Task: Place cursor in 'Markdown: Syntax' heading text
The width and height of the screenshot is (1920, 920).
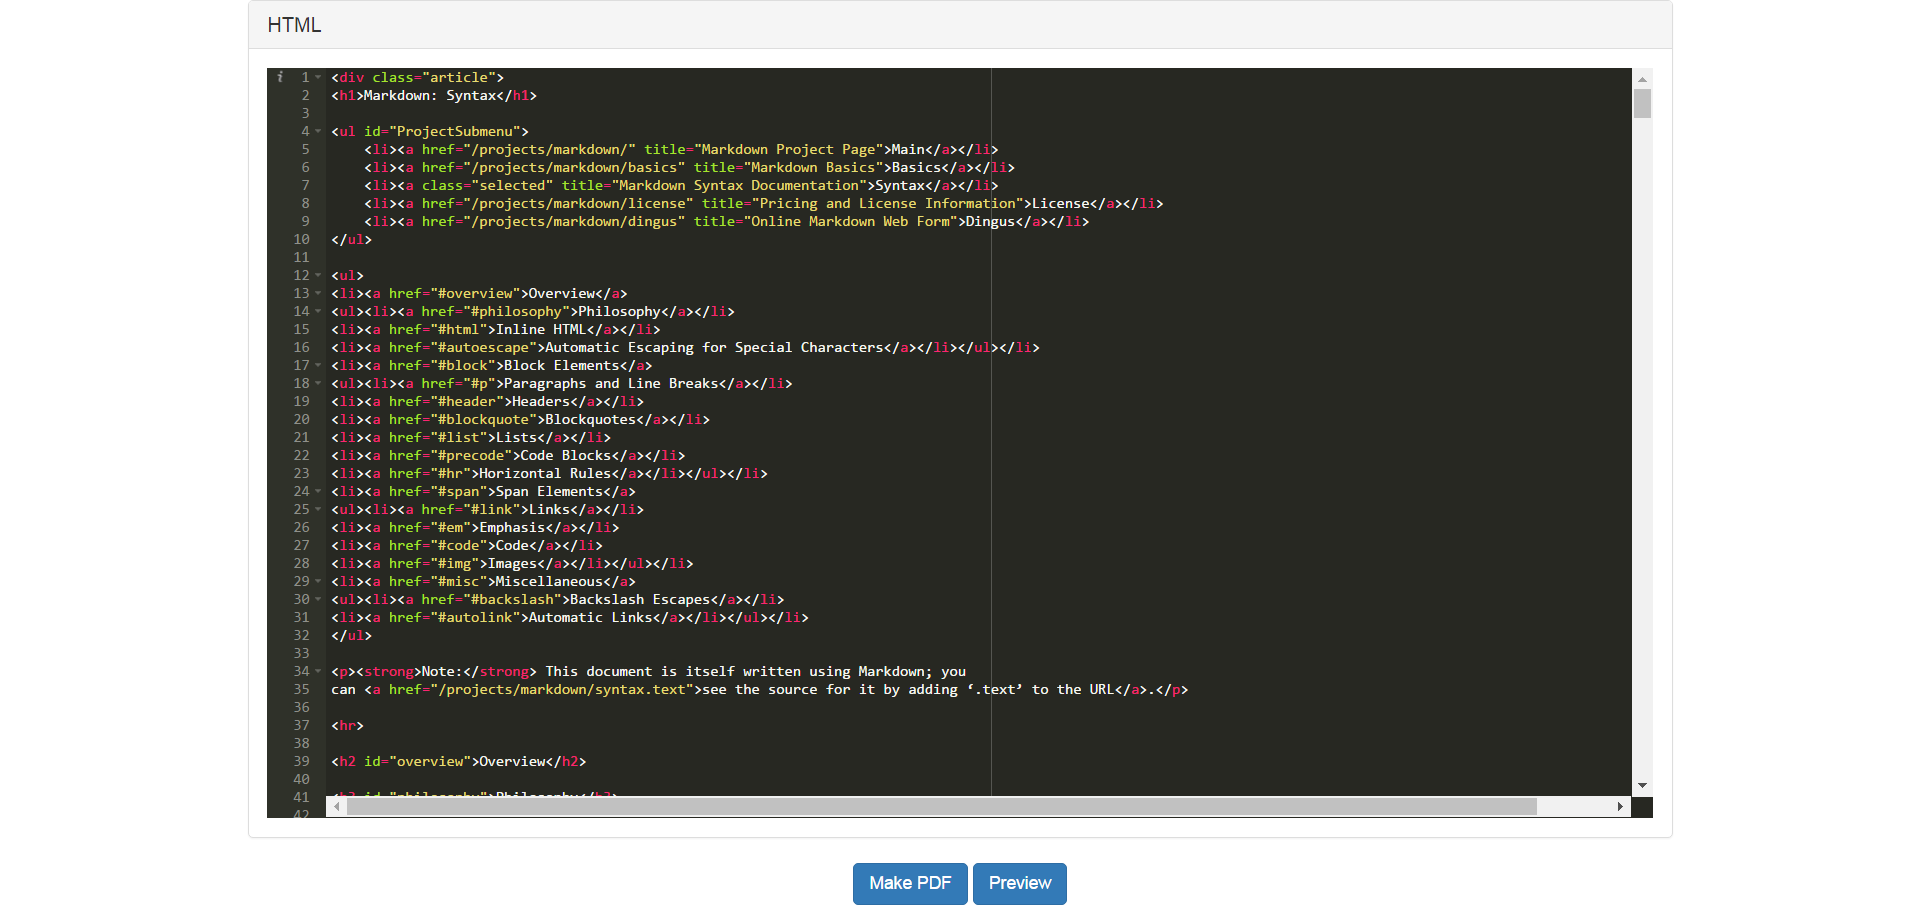Action: click(x=430, y=95)
